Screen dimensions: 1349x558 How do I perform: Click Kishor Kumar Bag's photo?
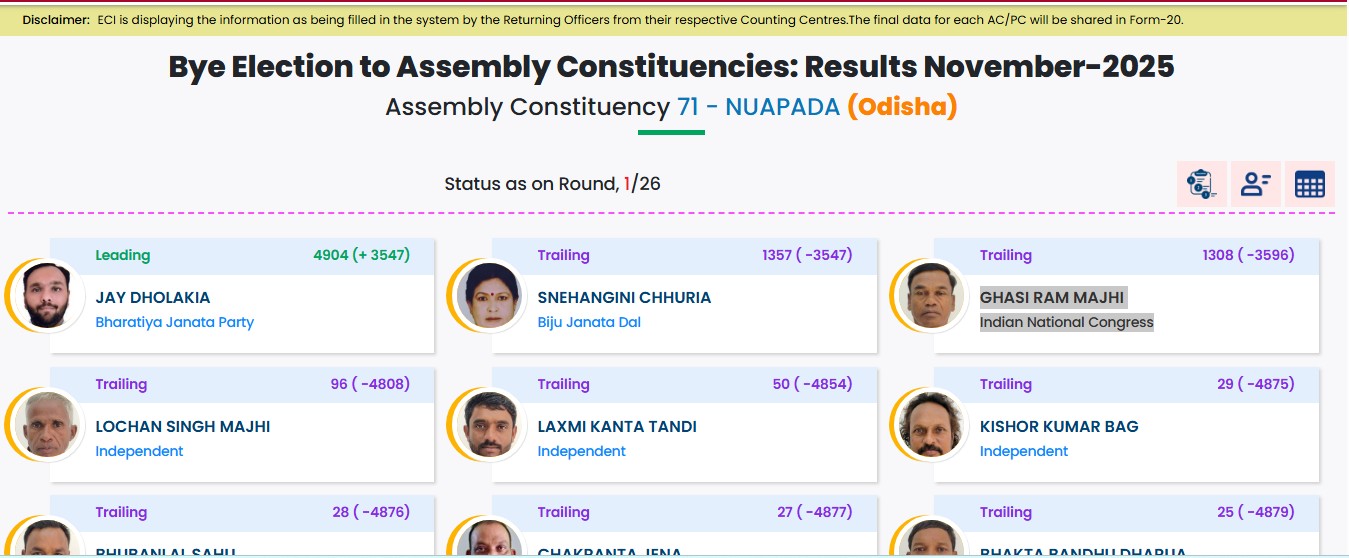tap(930, 424)
